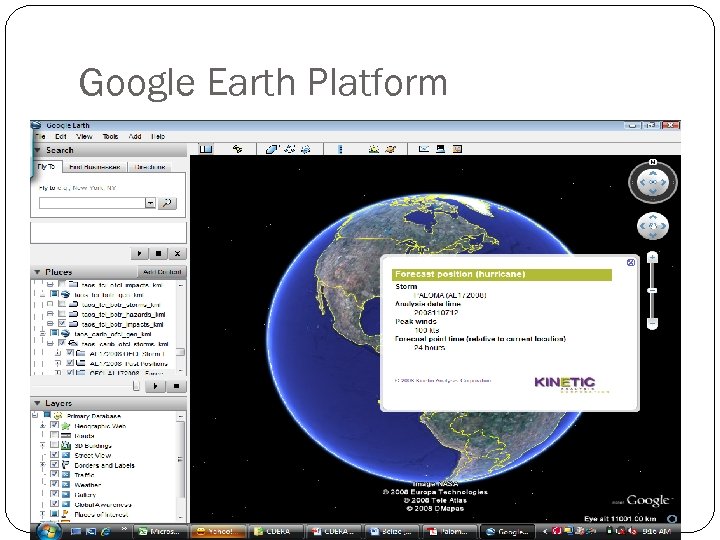Viewport: 720px width, 540px height.
Task: Click the Add Polygon toolbar icon
Action: click(x=272, y=149)
